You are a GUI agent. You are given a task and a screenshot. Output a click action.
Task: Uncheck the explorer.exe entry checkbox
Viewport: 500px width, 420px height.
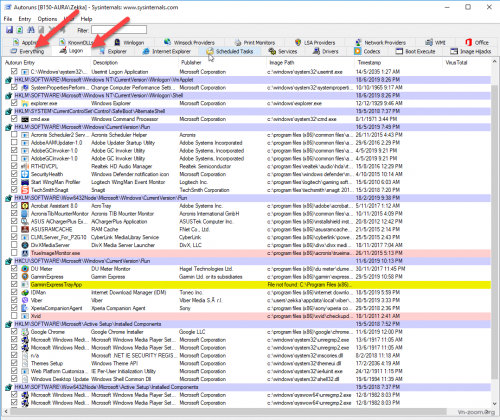tap(14, 103)
